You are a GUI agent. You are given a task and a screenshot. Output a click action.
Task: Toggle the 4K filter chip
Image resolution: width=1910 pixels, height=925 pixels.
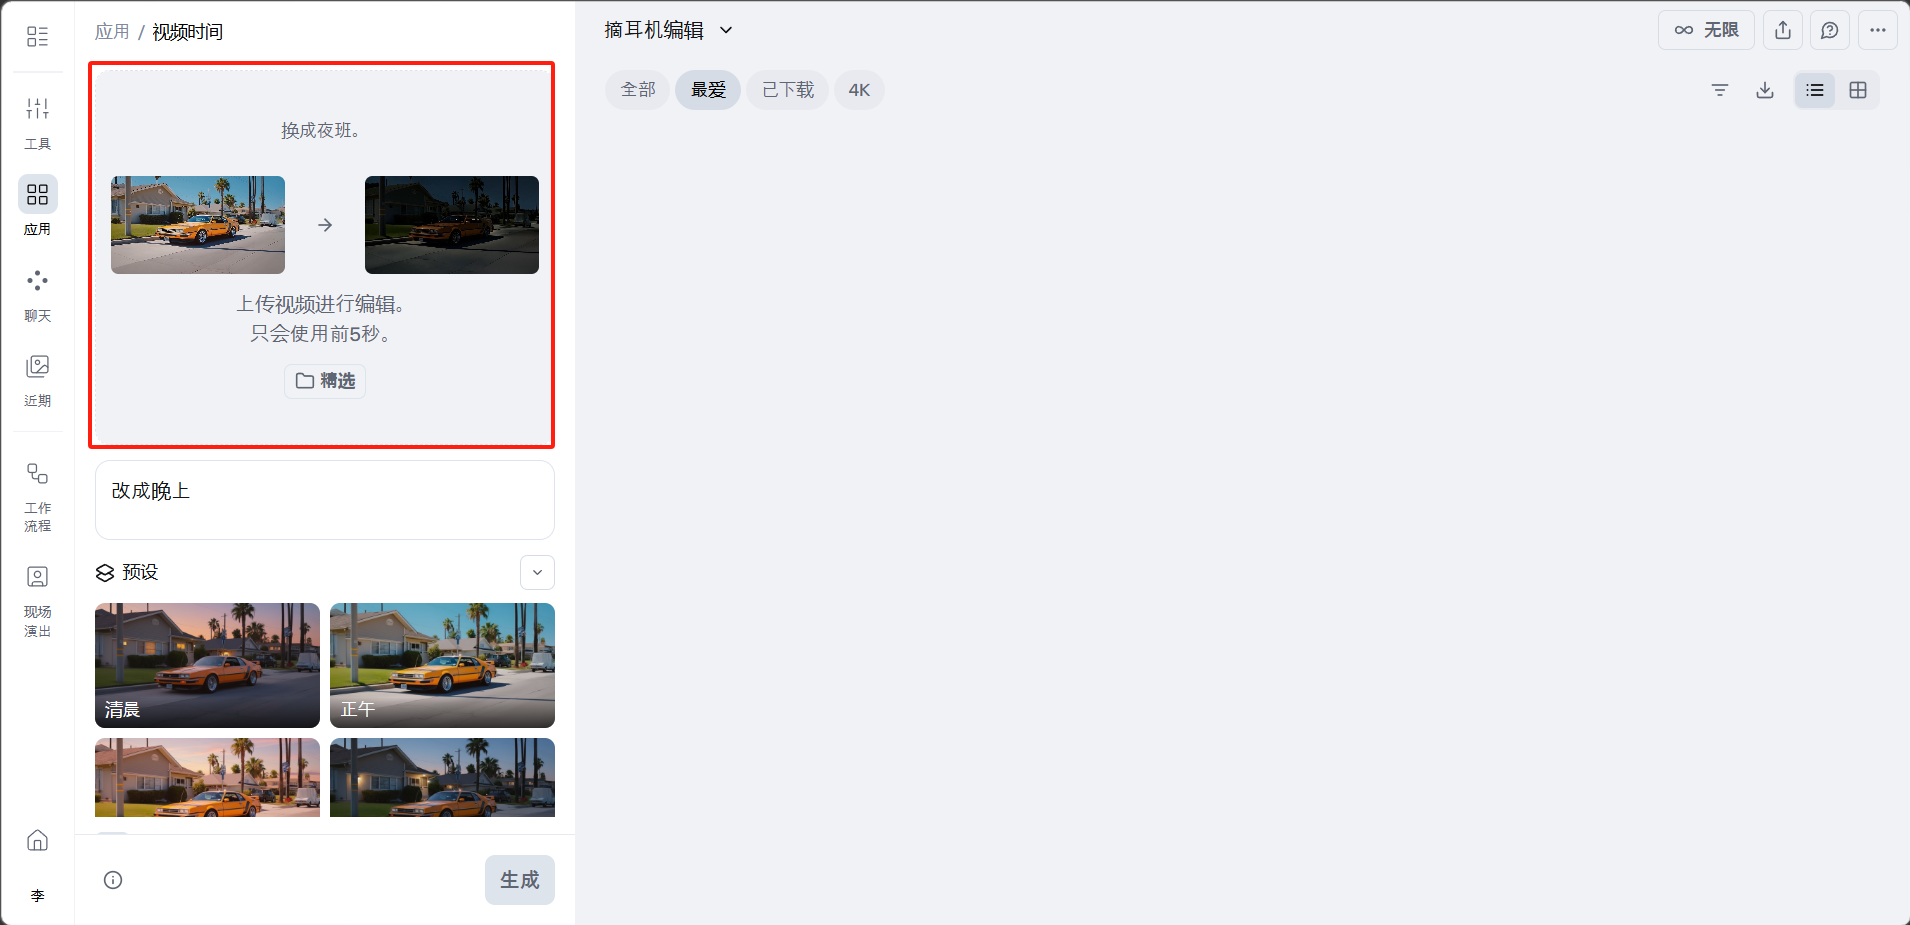pos(859,90)
